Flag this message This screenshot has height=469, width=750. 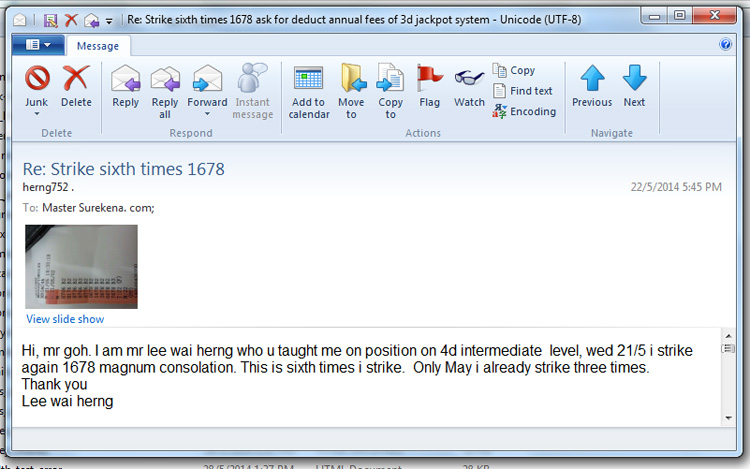429,86
